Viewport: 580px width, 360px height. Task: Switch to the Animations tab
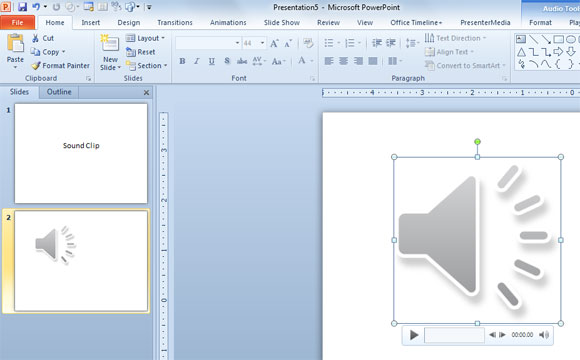pyautogui.click(x=228, y=23)
